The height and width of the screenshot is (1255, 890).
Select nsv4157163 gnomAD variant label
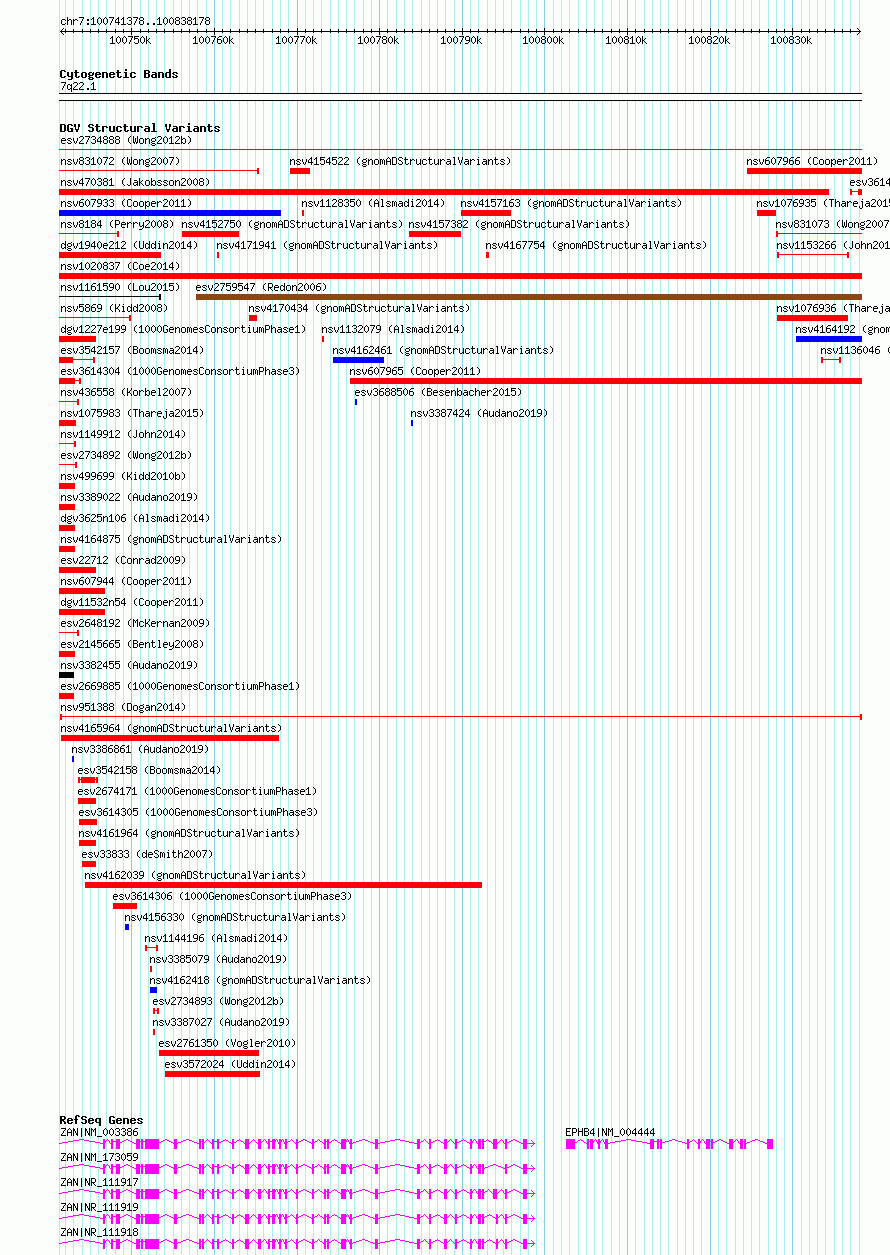(x=571, y=204)
